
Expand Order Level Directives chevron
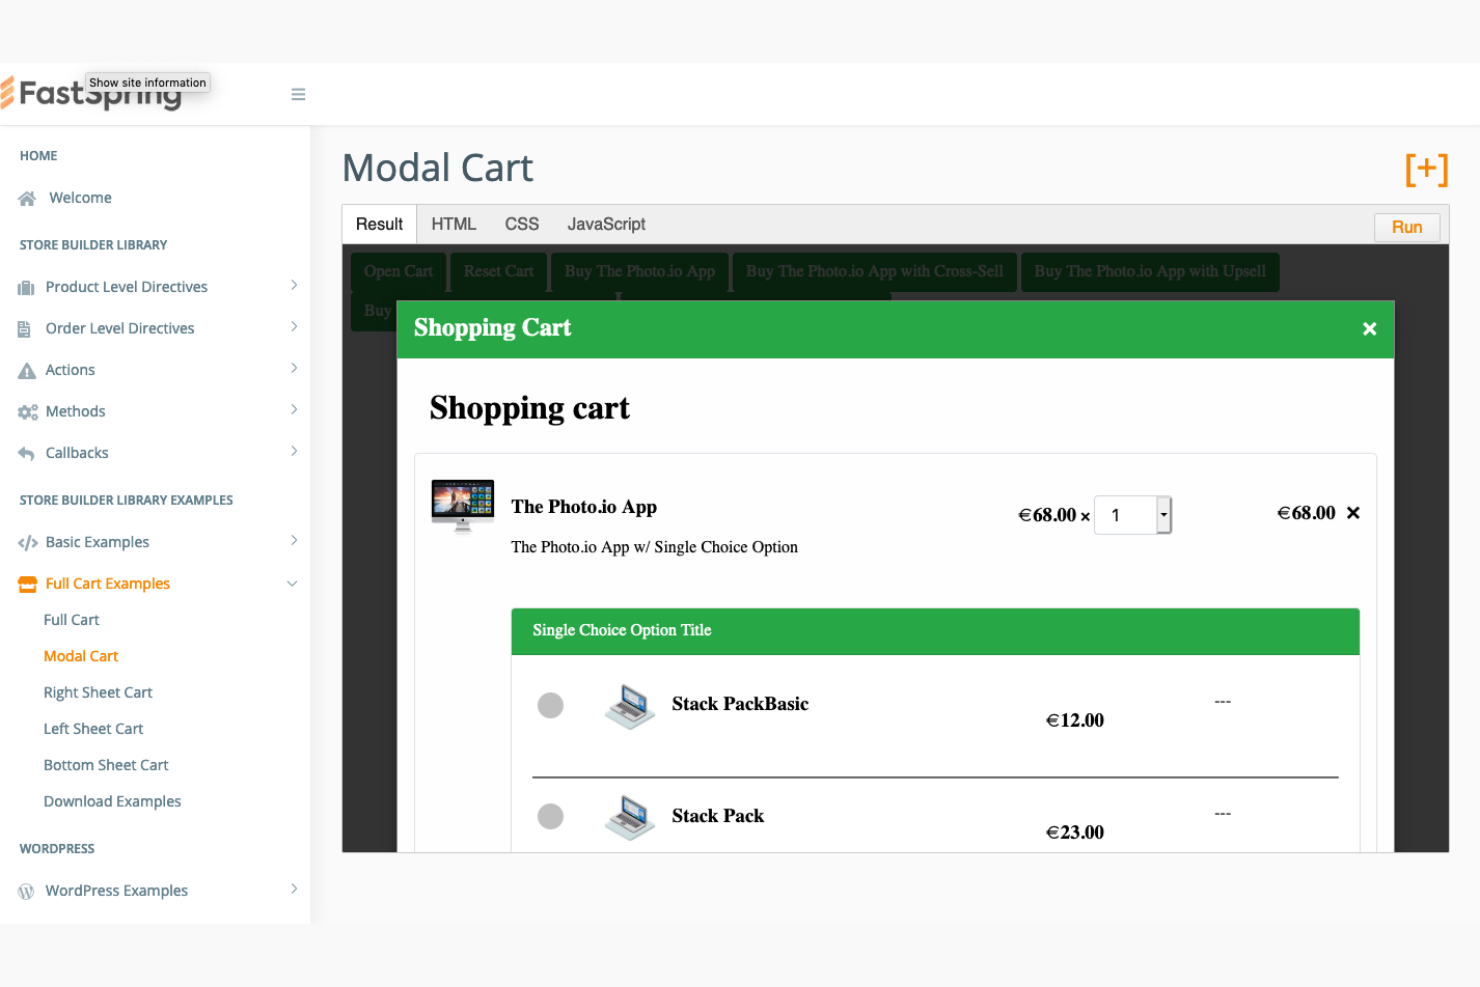(x=294, y=326)
